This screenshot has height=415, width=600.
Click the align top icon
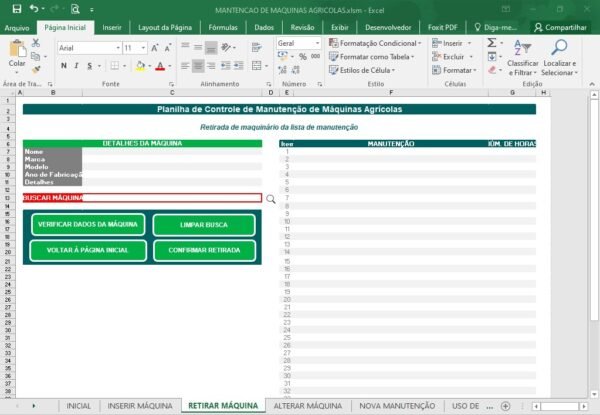(185, 47)
